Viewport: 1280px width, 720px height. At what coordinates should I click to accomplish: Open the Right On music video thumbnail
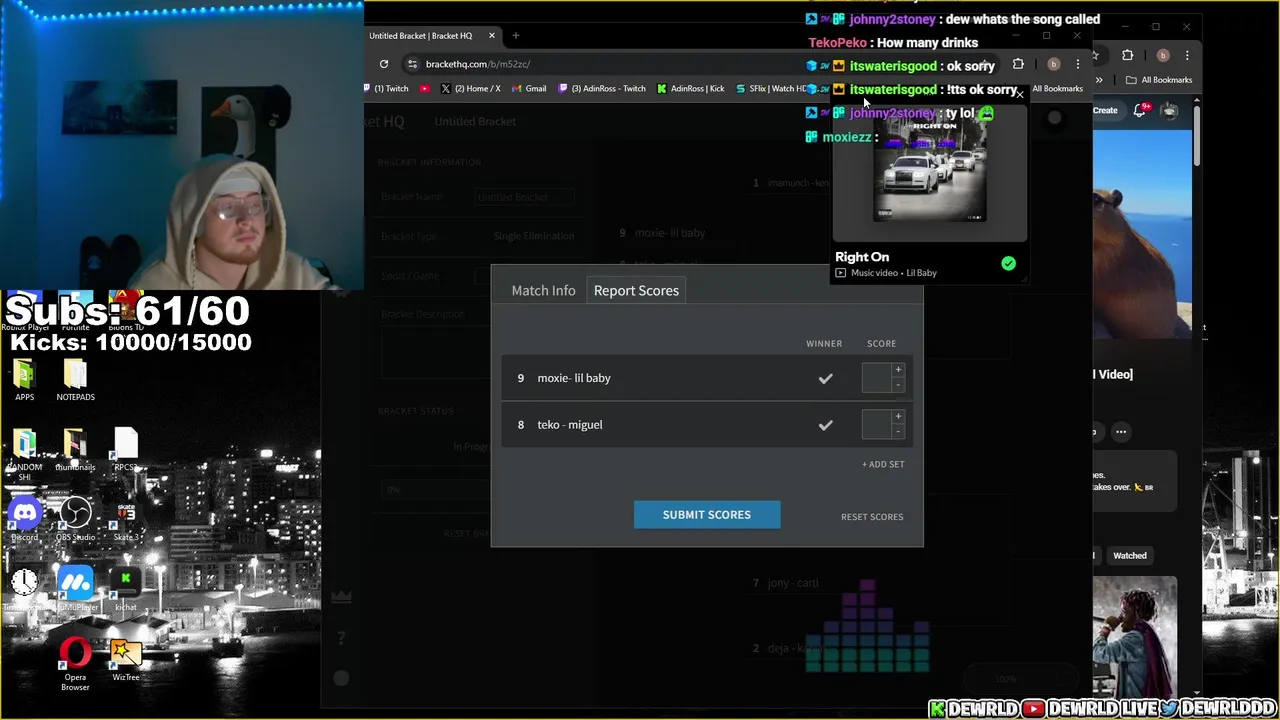coord(930,172)
